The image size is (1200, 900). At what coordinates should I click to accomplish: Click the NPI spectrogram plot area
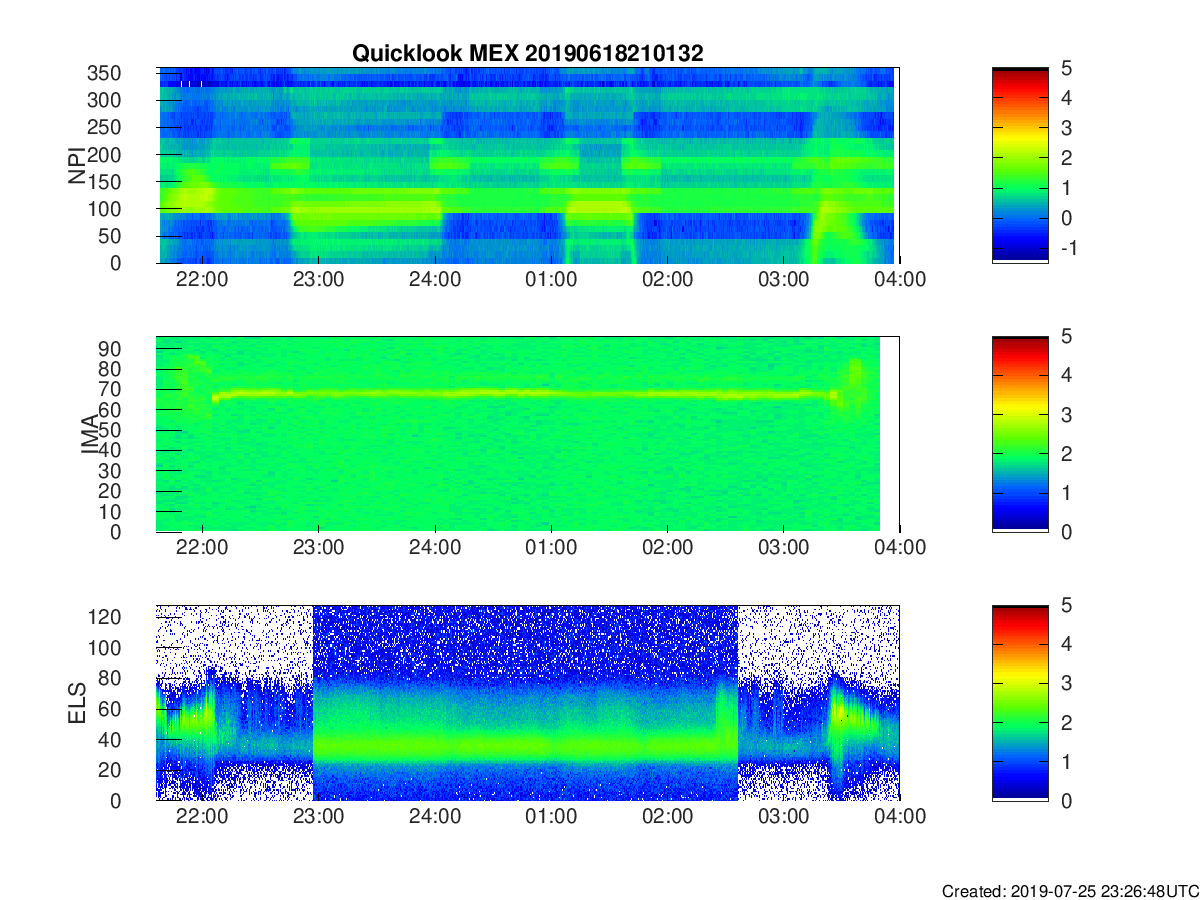[527, 165]
